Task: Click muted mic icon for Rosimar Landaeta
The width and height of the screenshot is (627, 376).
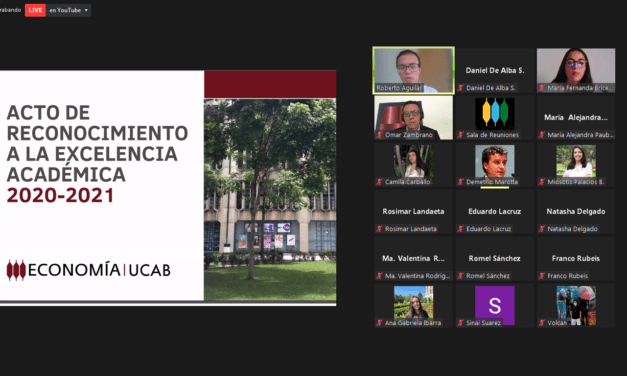Action: (380, 229)
